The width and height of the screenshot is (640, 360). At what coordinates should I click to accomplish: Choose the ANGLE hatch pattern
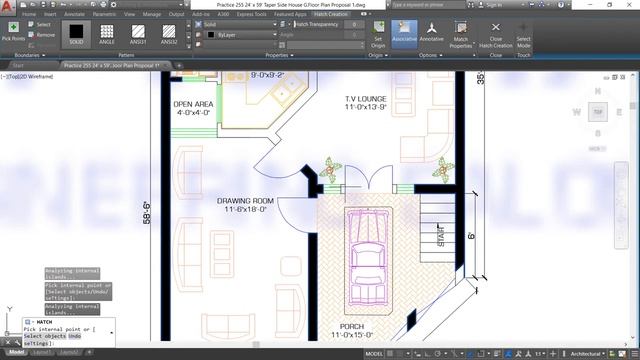(107, 33)
